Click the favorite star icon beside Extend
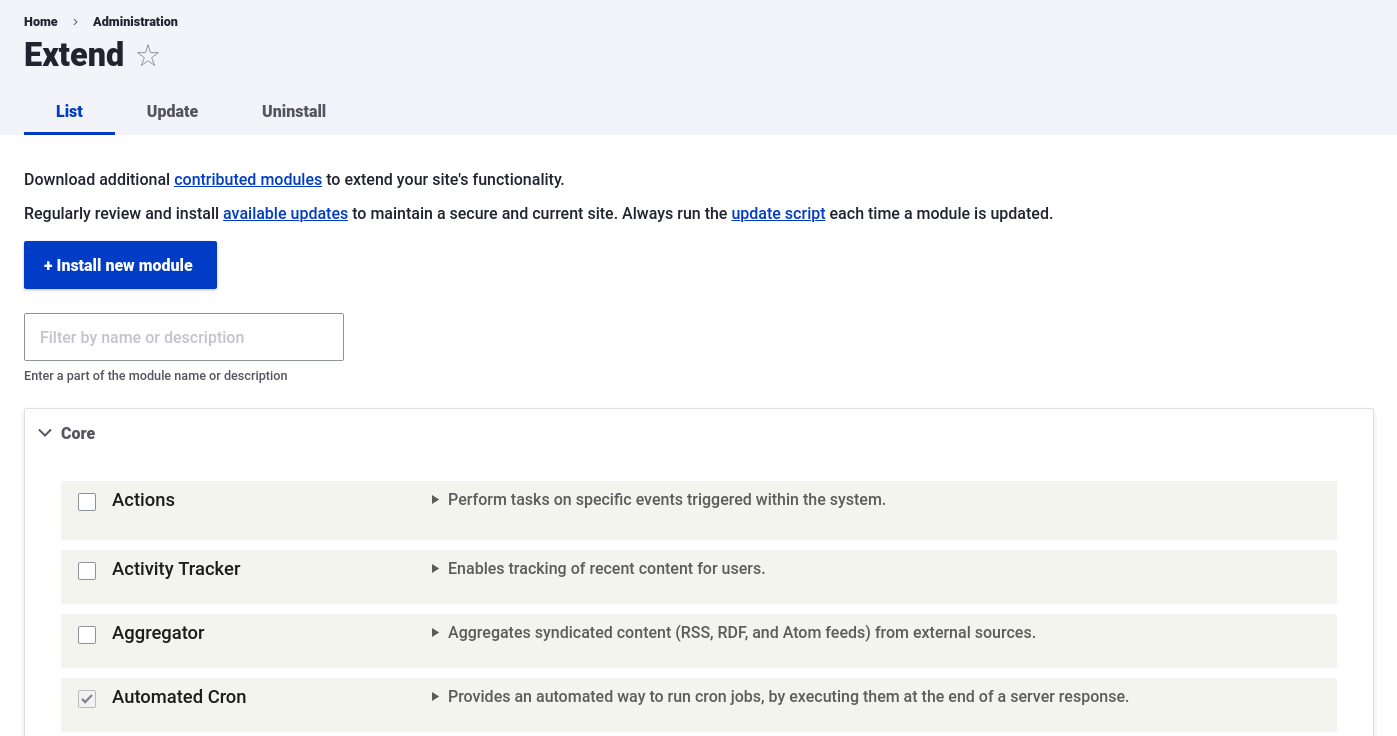The image size is (1397, 736). 148,56
